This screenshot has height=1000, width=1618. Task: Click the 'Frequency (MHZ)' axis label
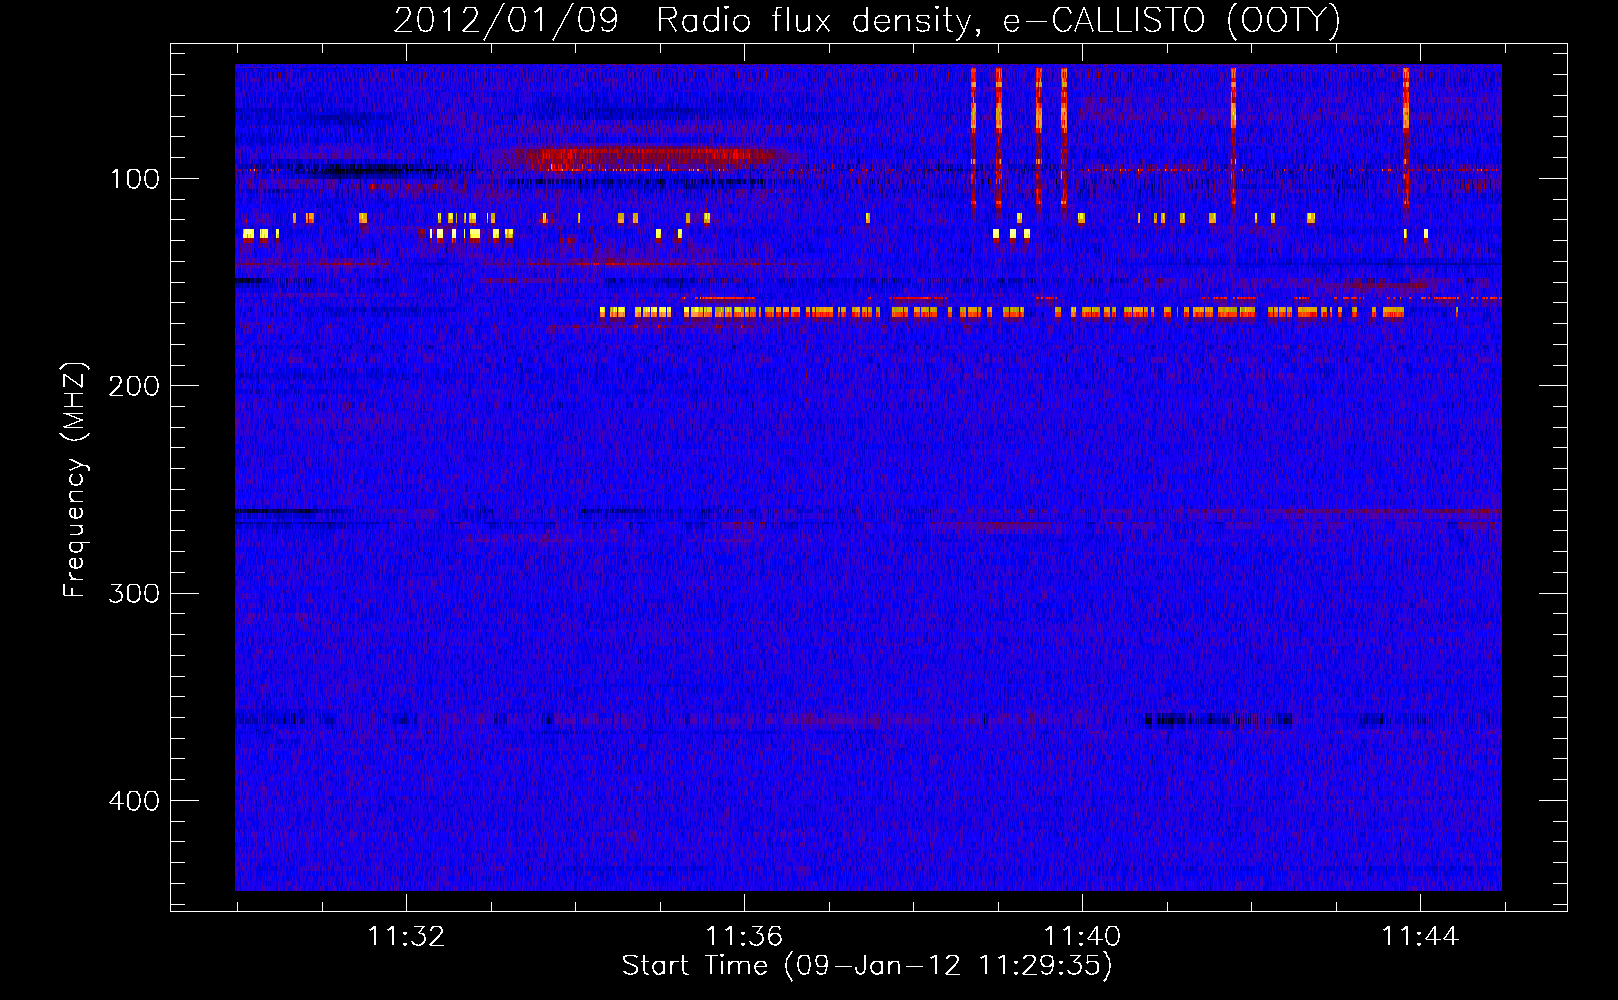tap(75, 480)
